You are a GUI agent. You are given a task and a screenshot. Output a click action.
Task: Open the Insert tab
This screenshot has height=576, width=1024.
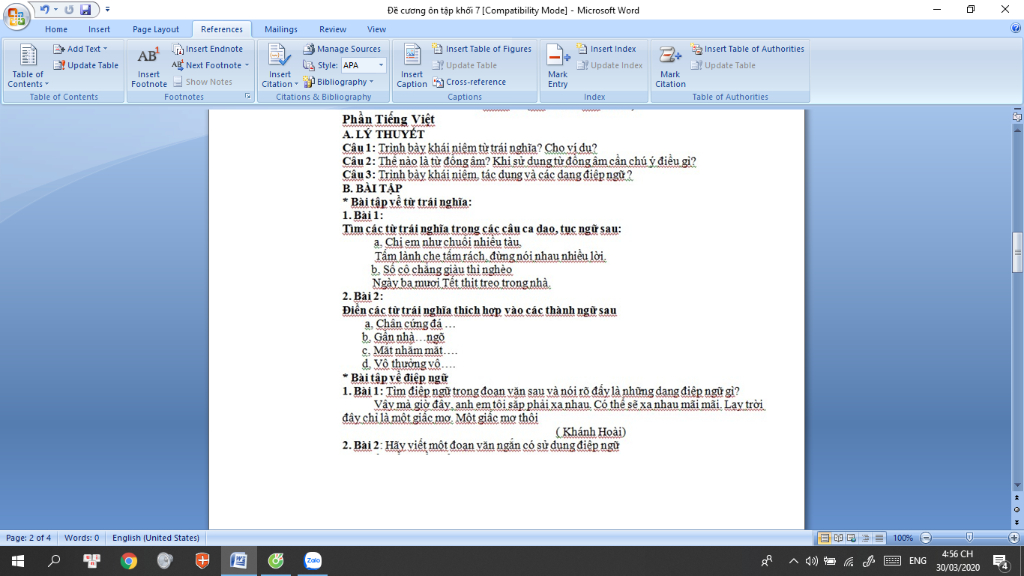pos(99,29)
